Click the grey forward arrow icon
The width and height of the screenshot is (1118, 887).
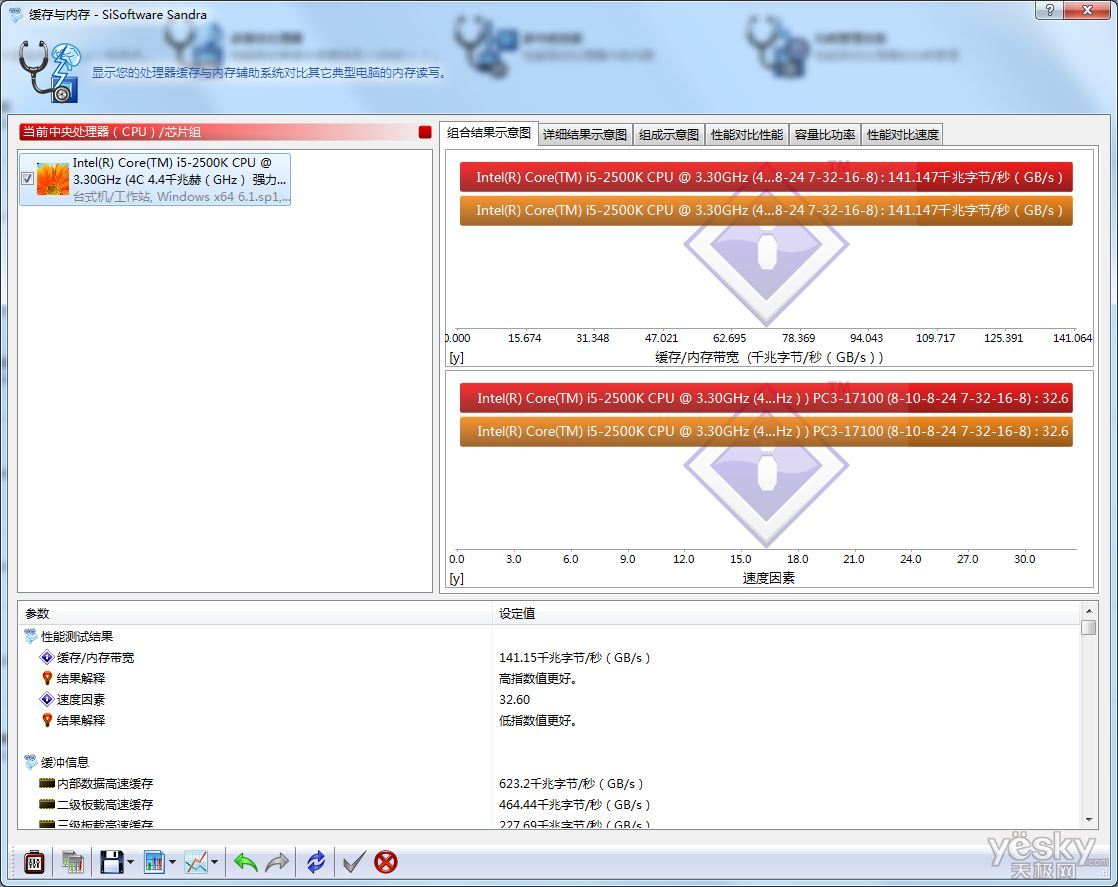[277, 862]
